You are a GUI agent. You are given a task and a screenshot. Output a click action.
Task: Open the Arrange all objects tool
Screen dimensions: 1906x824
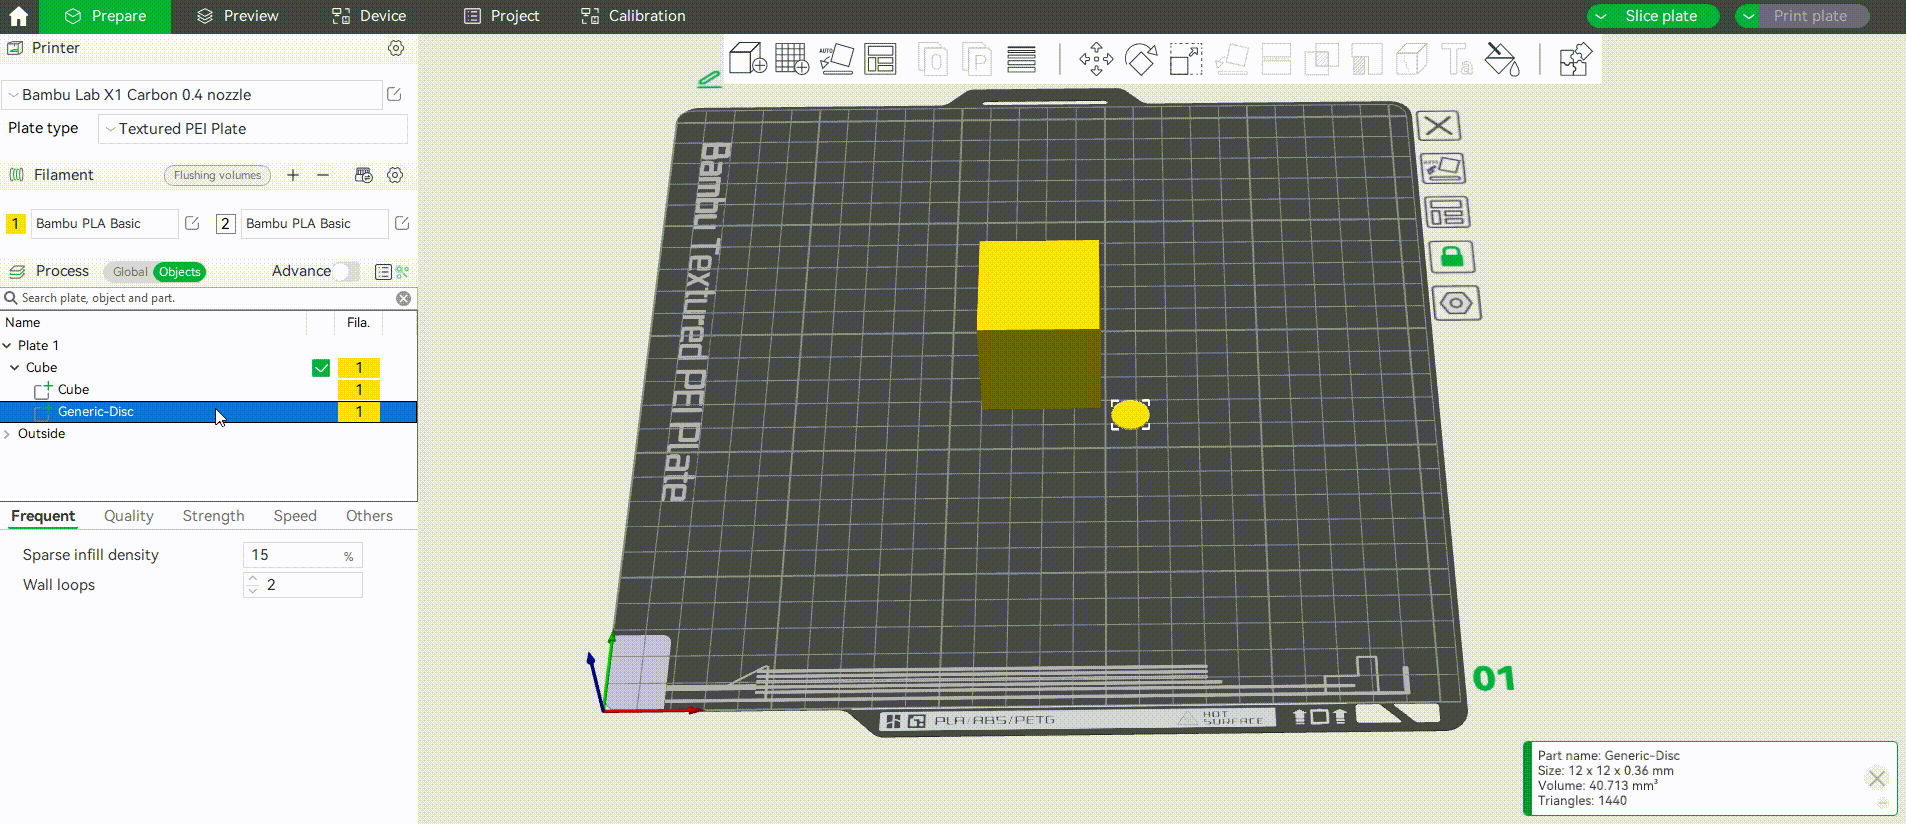pos(881,59)
